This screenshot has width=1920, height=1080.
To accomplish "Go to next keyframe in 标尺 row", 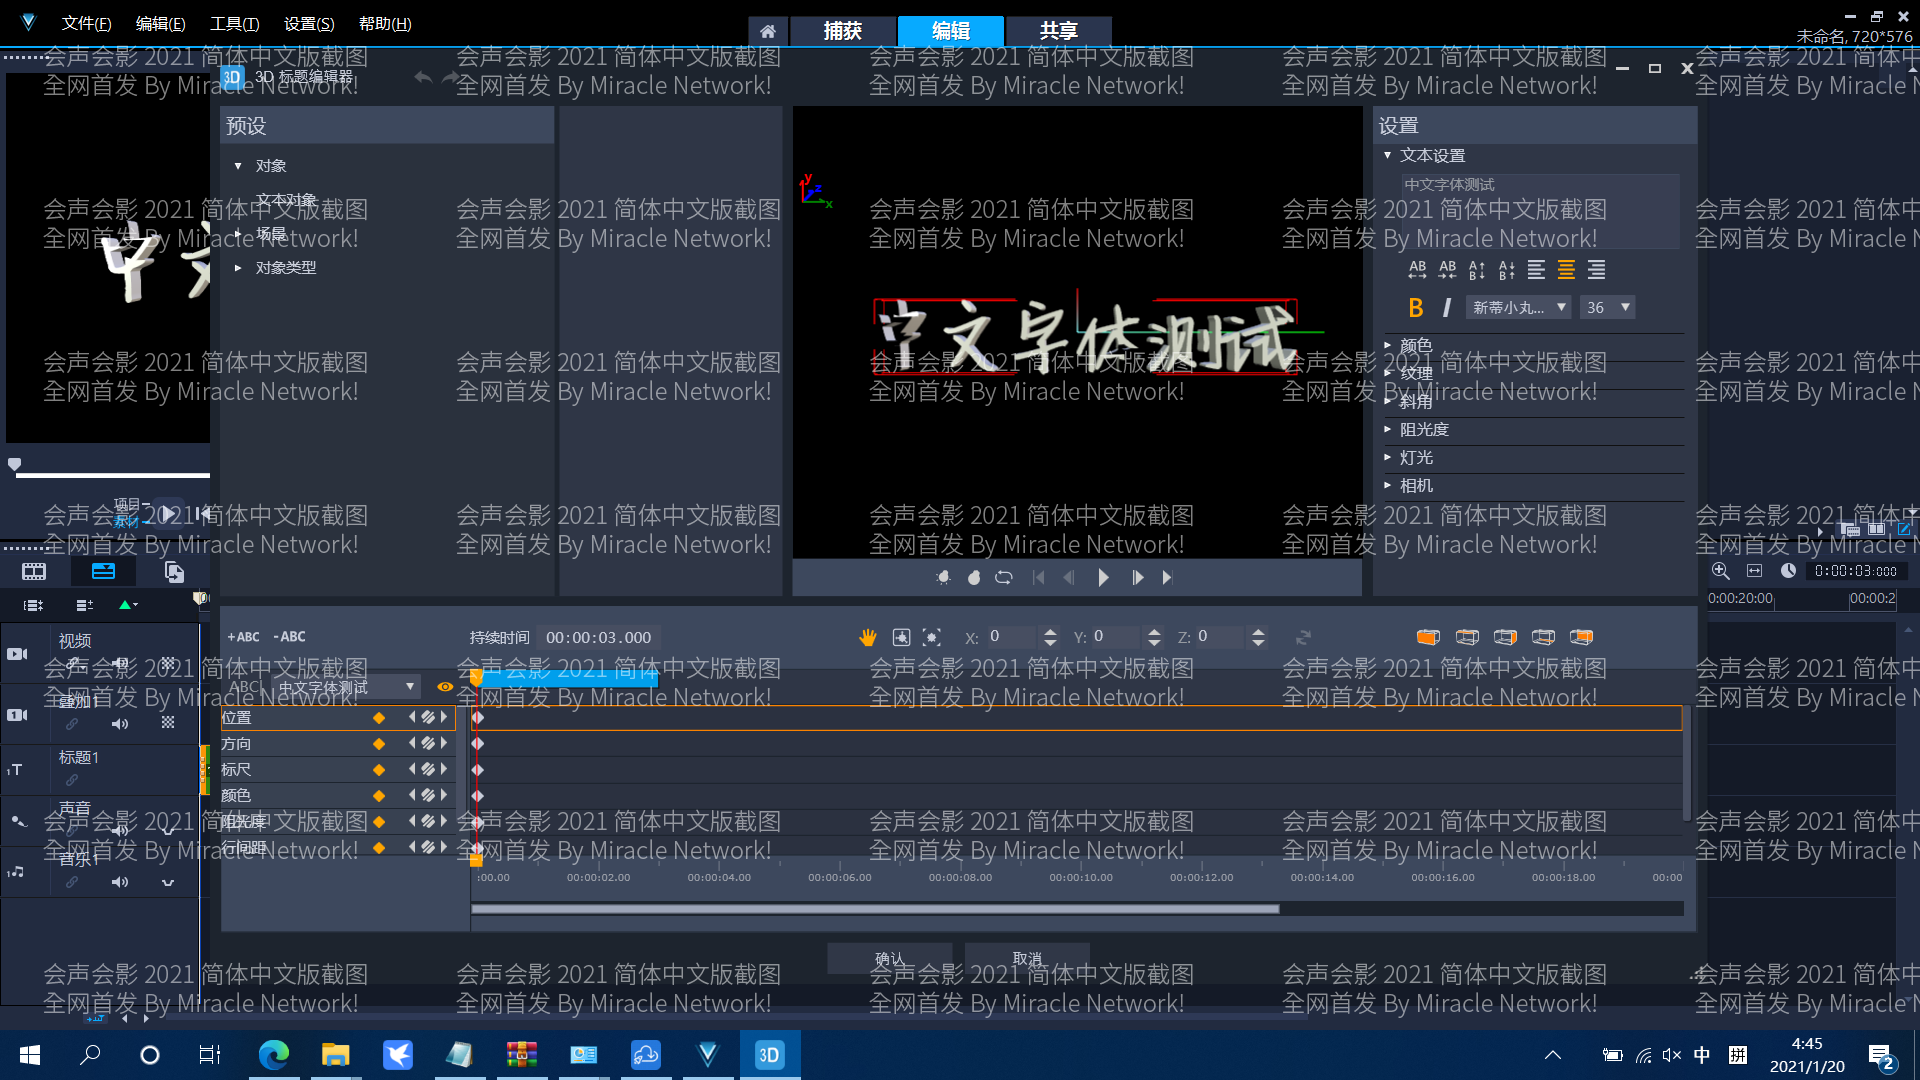I will [x=444, y=770].
